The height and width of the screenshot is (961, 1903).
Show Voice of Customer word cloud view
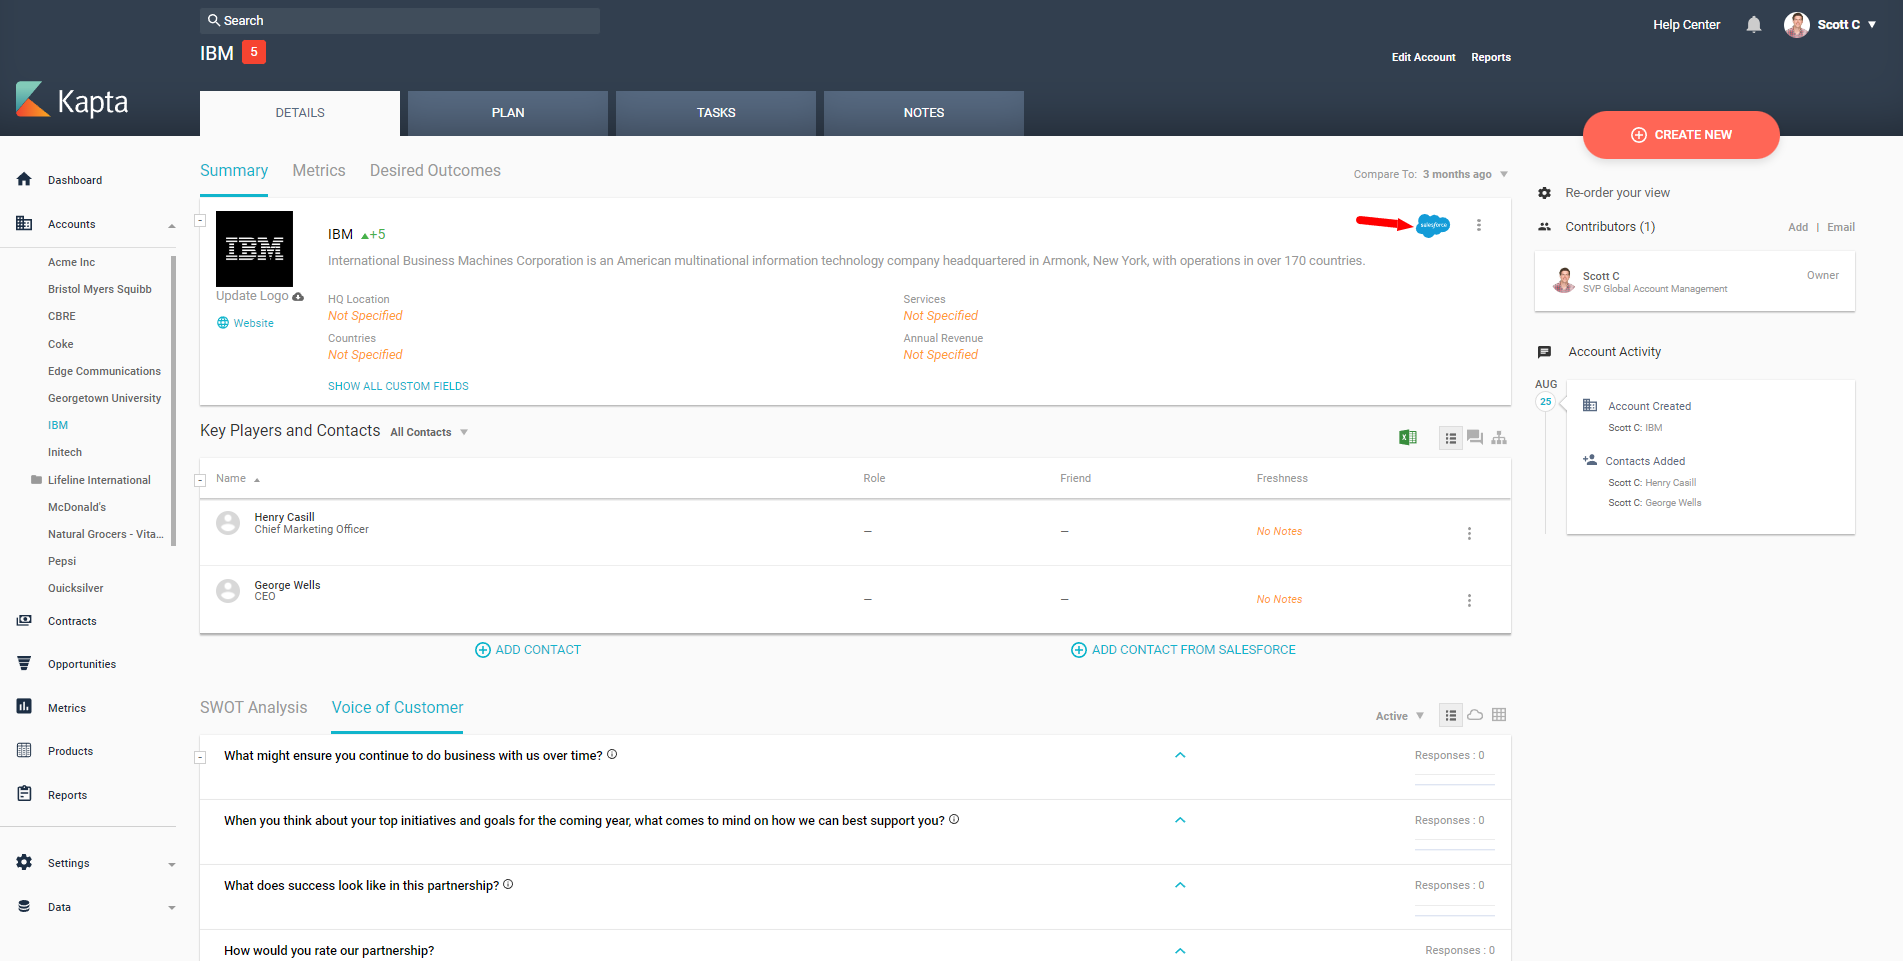1475,715
